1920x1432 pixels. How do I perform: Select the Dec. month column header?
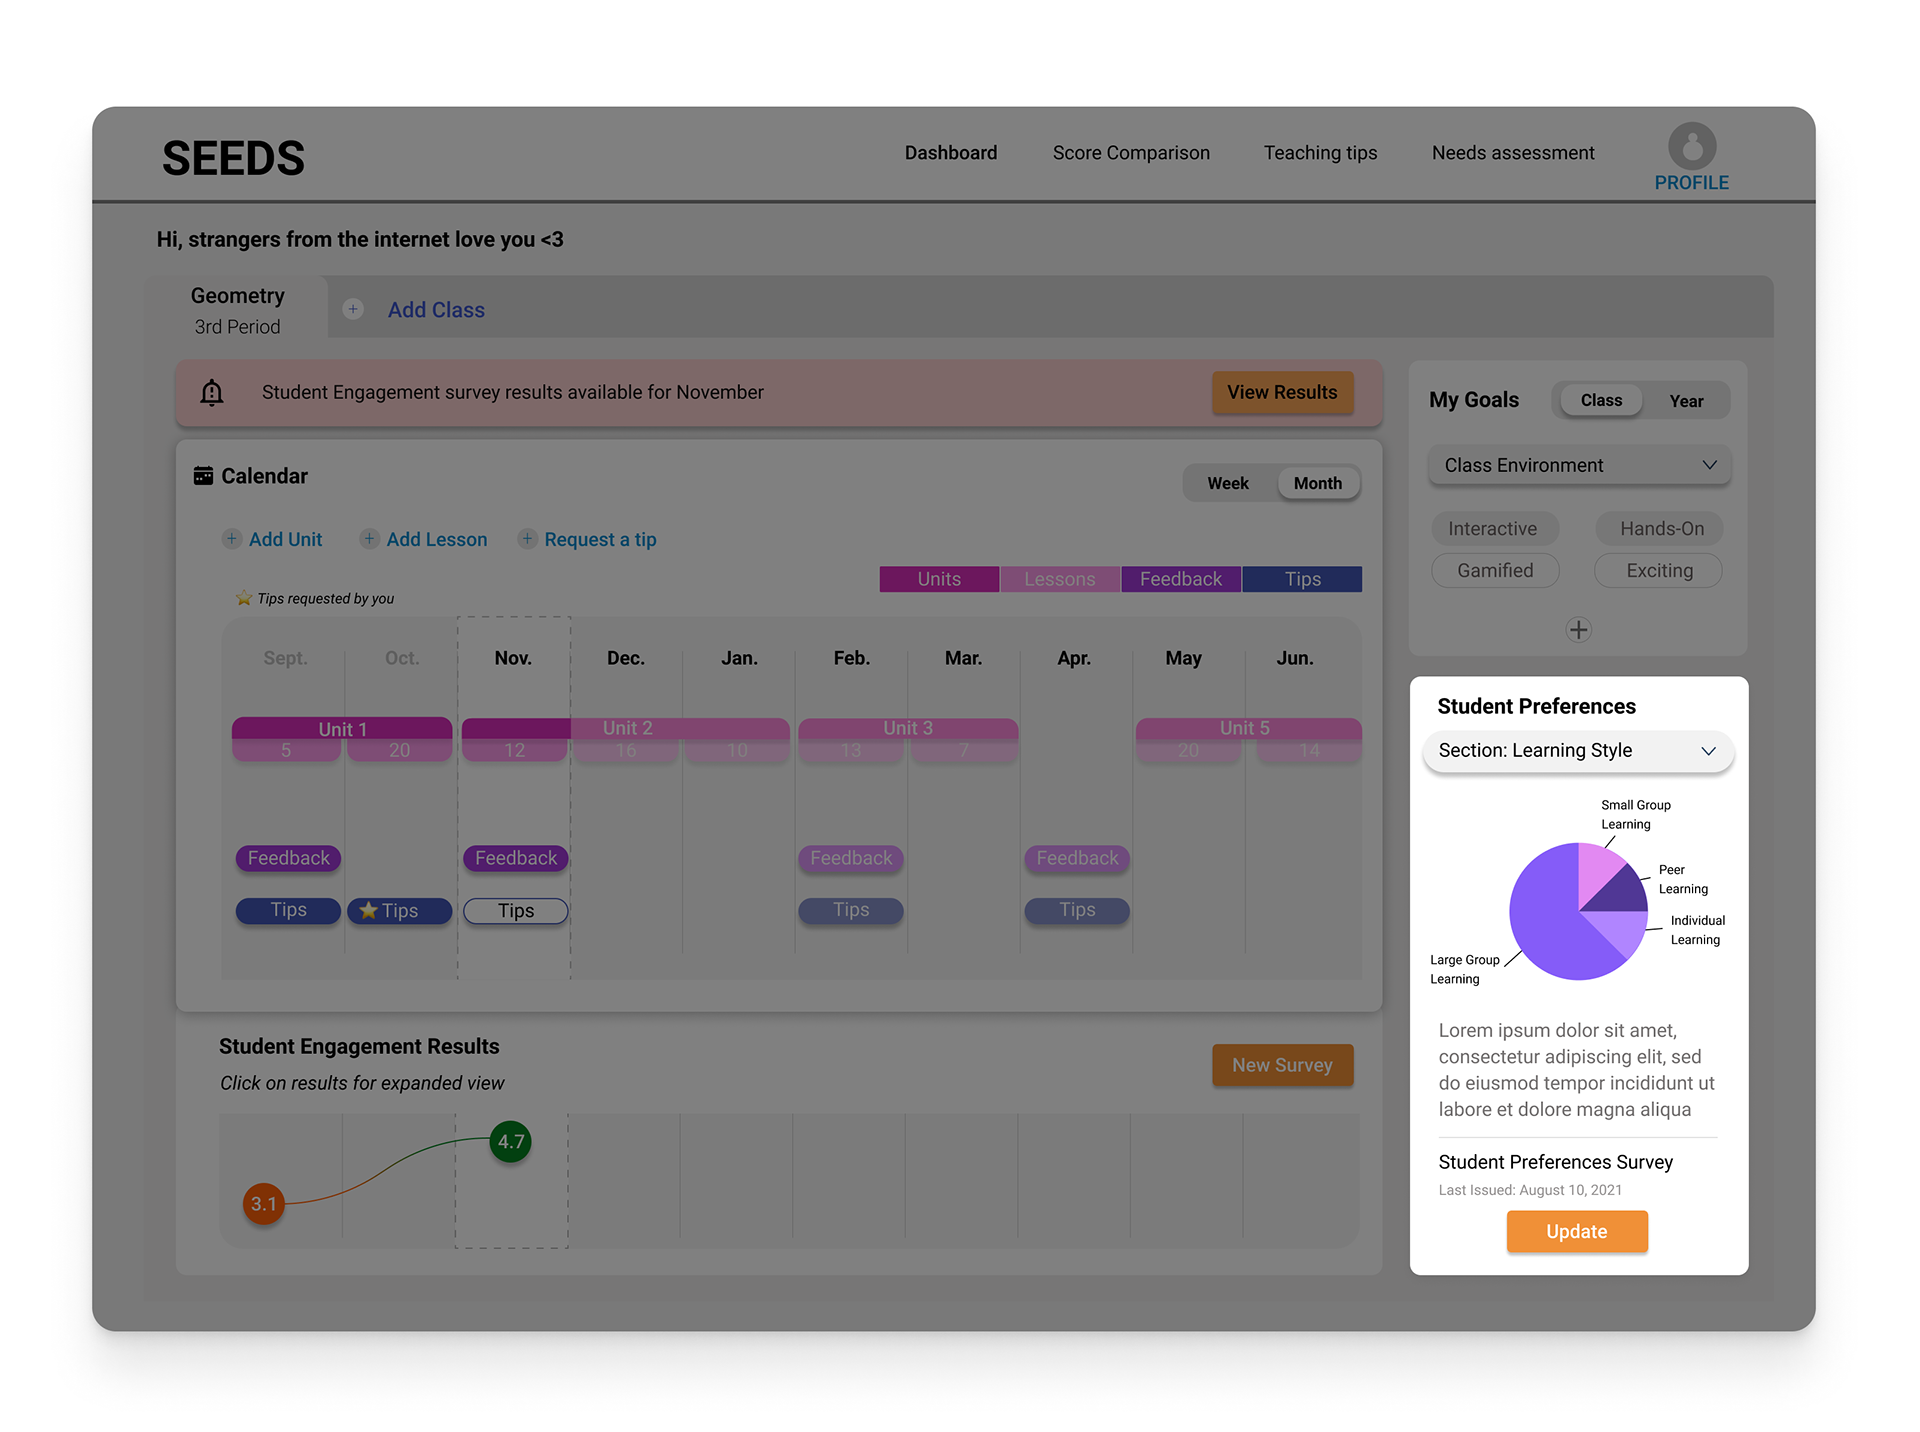pos(626,658)
